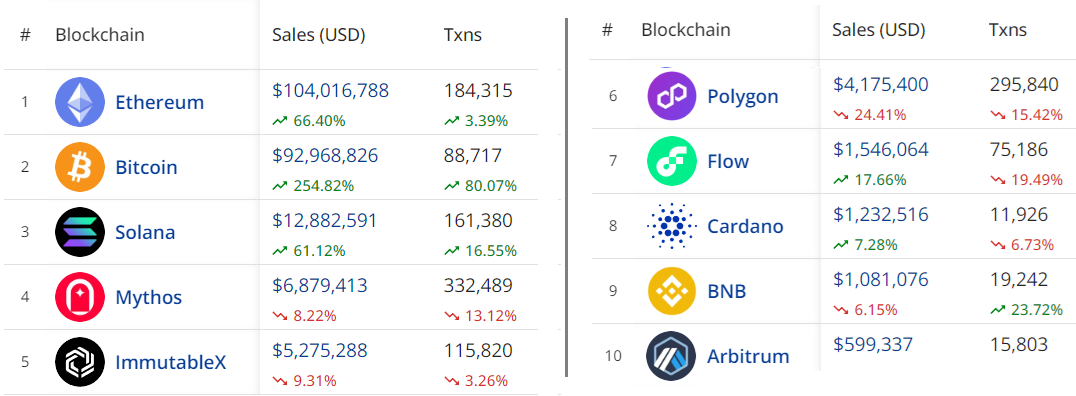The width and height of the screenshot is (1076, 396).
Task: Open the Ethereum blockchain link
Action: pos(160,102)
